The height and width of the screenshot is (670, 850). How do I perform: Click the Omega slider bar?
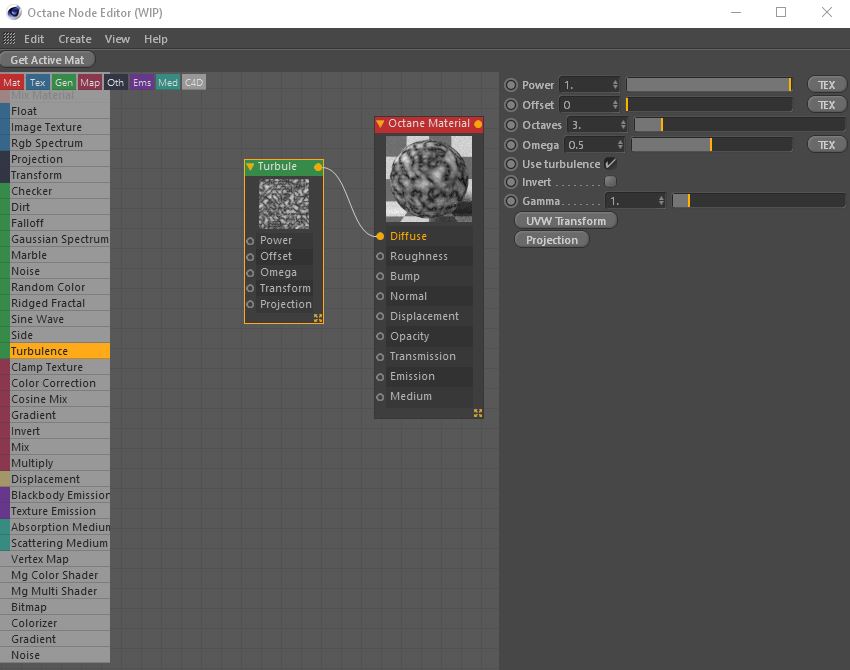pyautogui.click(x=712, y=145)
